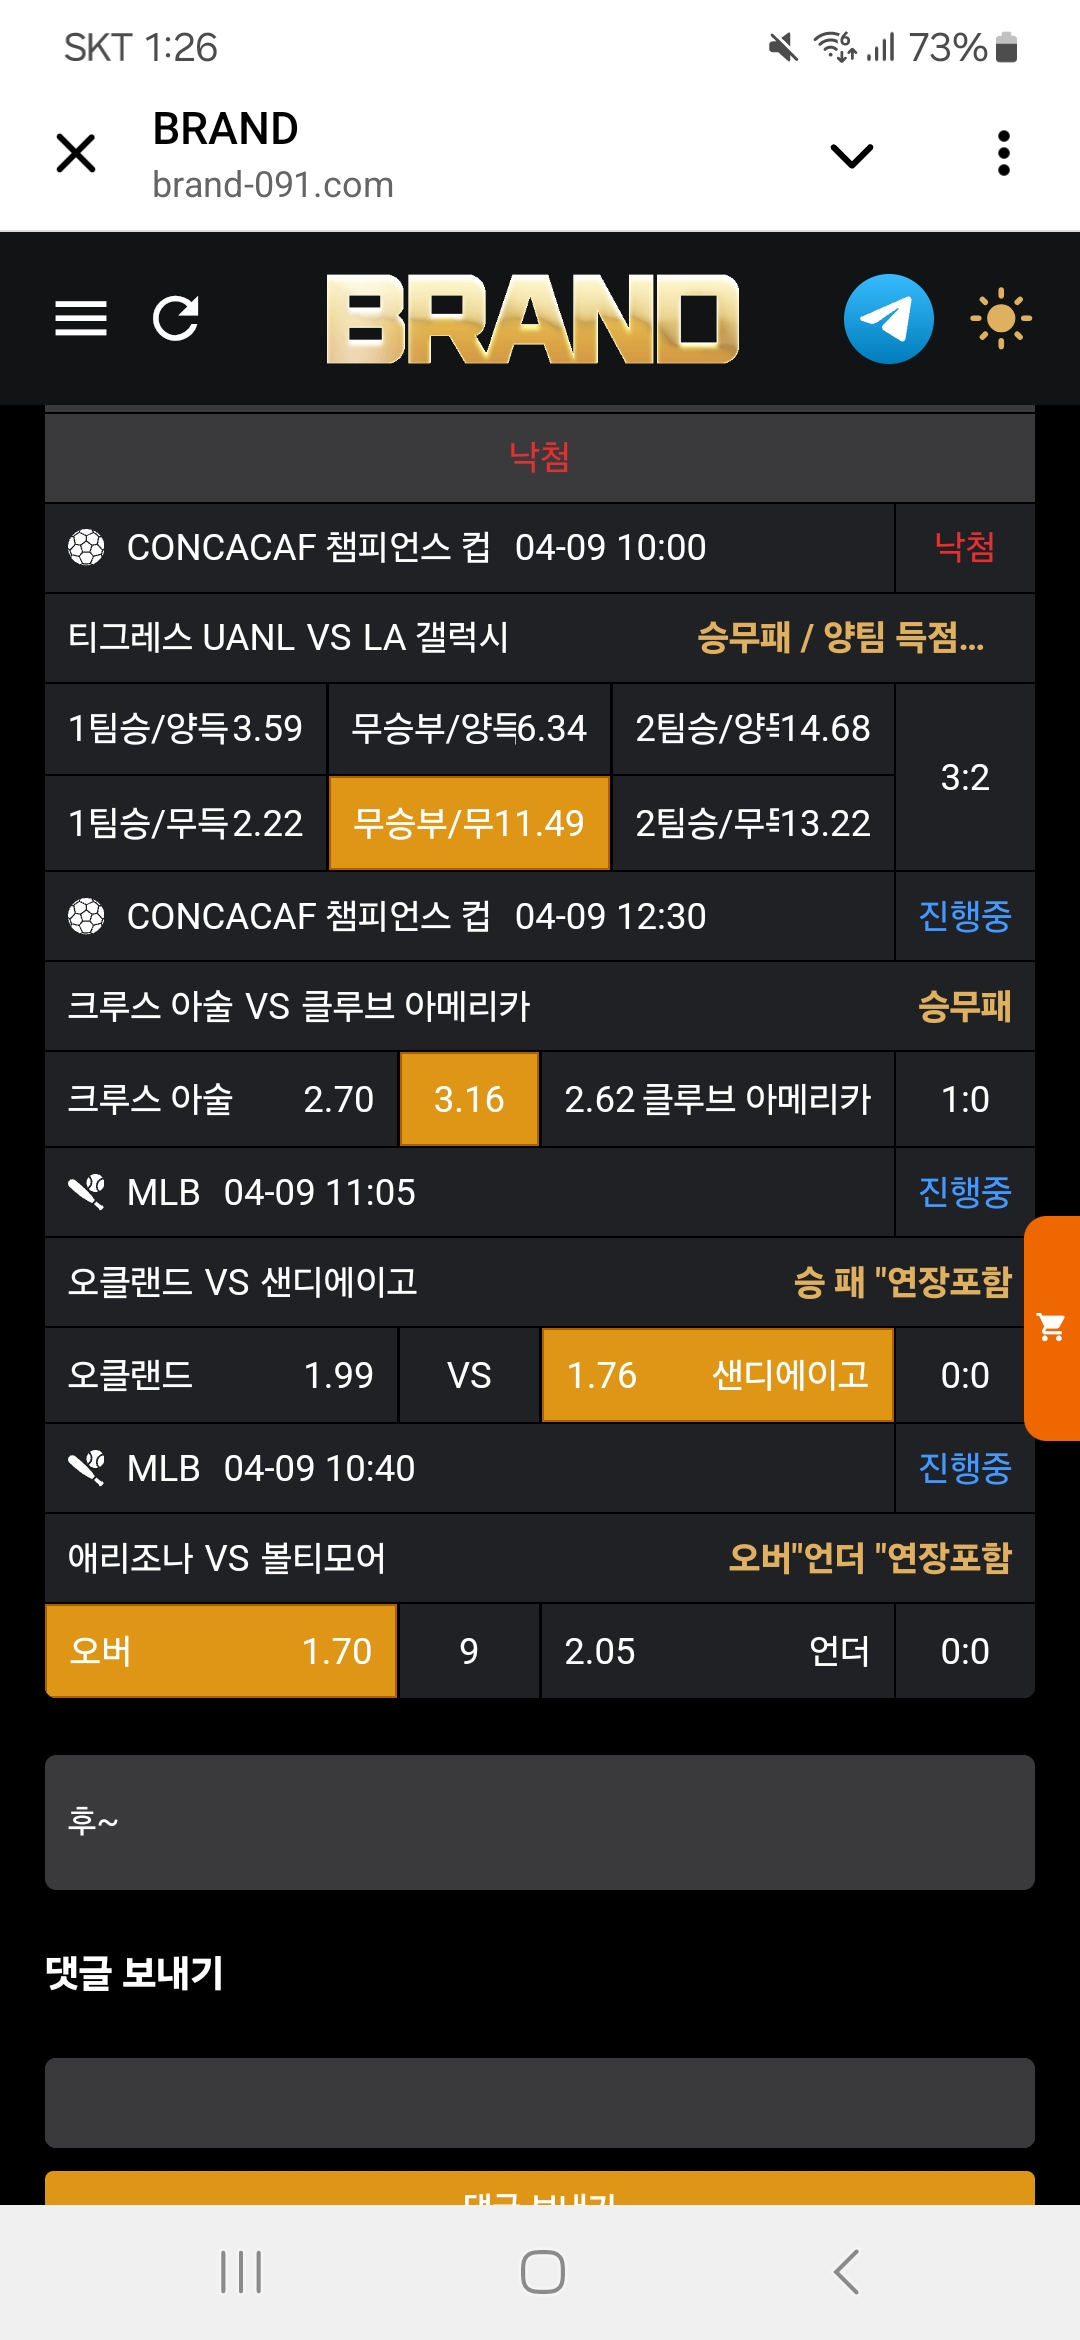Expand the BRAND page title dropdown chevron
1080x2340 pixels.
(x=852, y=156)
